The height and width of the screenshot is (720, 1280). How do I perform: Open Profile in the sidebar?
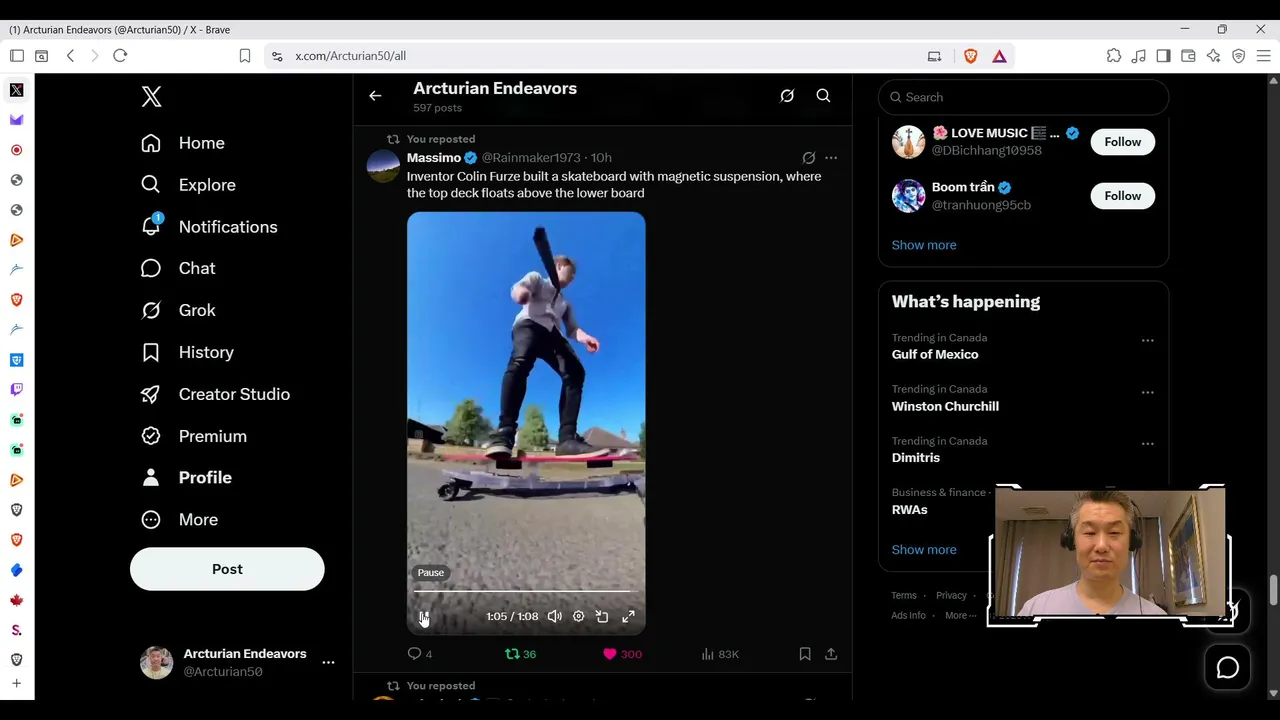pos(187,478)
